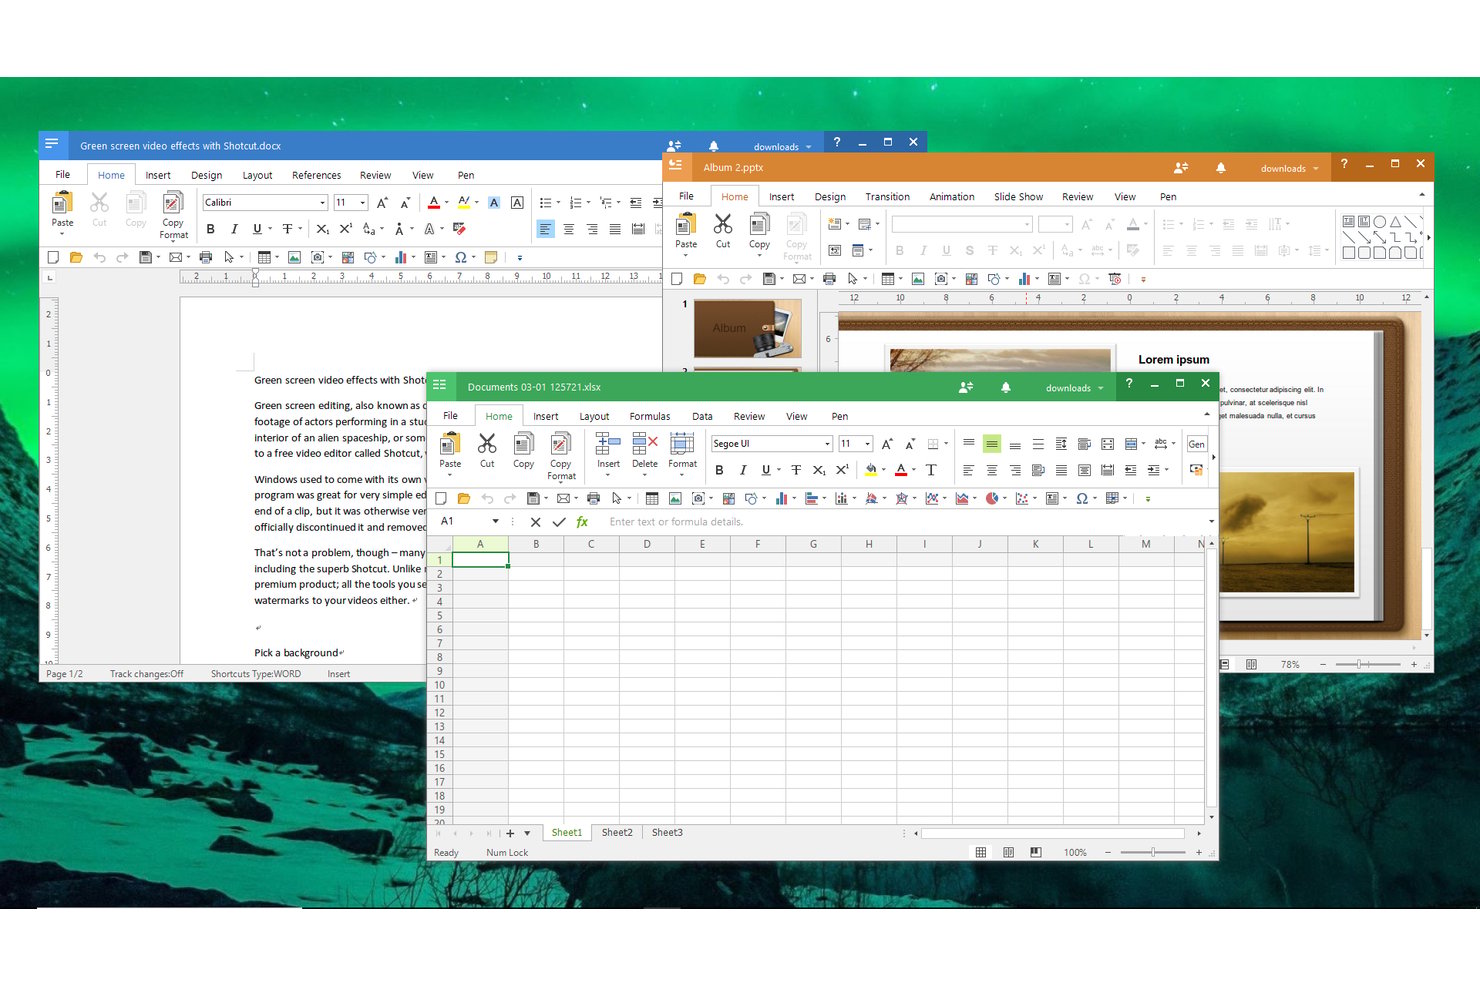
Task: Toggle Italic in the spreadsheet ribbon
Action: 743,470
